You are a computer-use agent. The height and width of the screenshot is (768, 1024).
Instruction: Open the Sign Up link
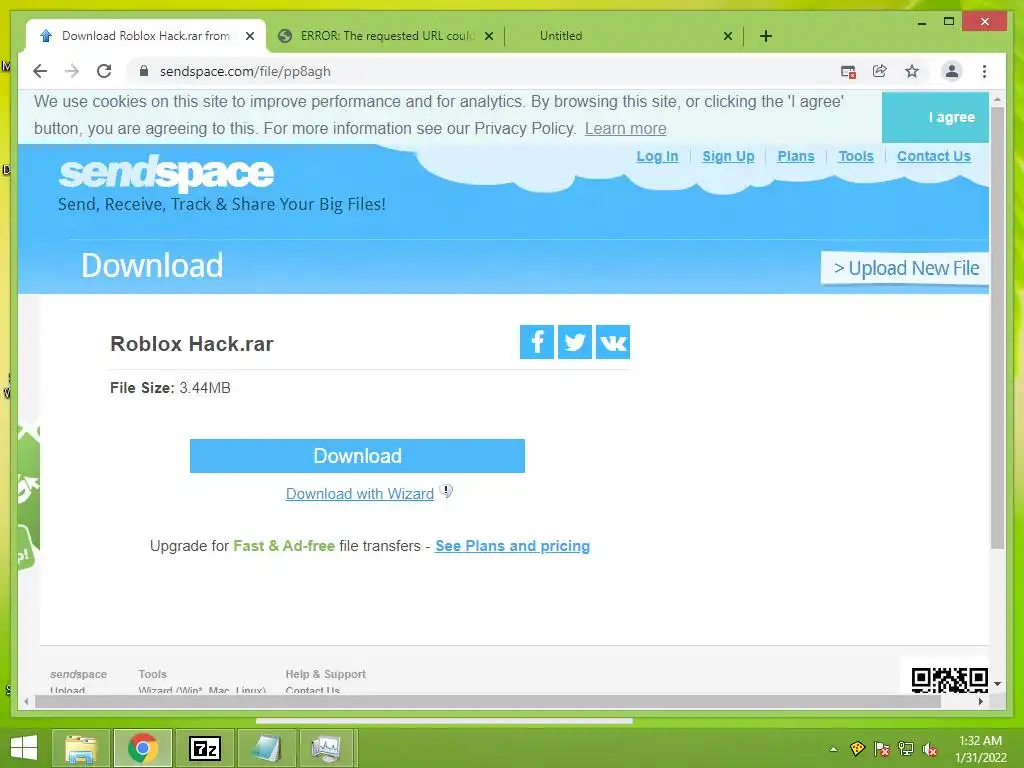(728, 156)
